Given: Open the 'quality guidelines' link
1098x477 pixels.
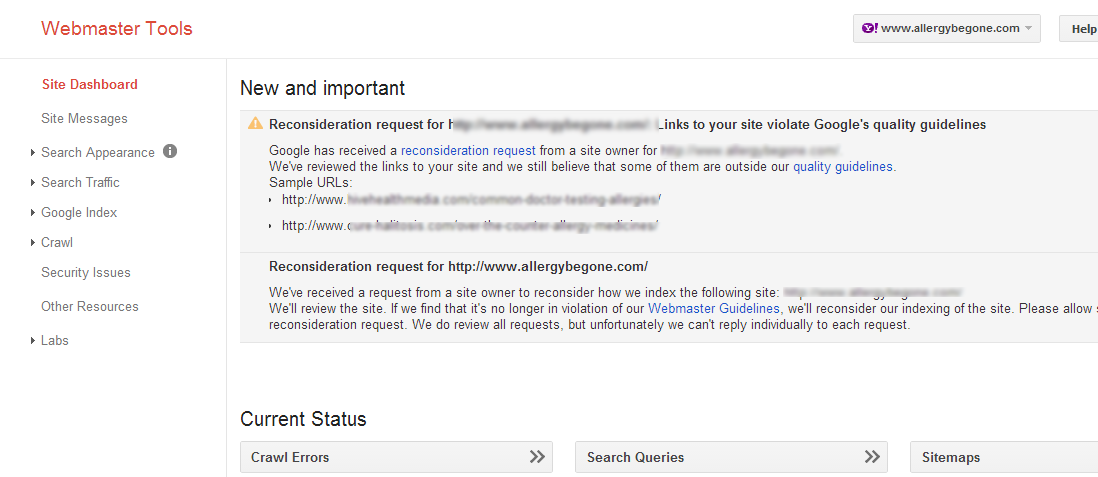Looking at the screenshot, I should [842, 167].
